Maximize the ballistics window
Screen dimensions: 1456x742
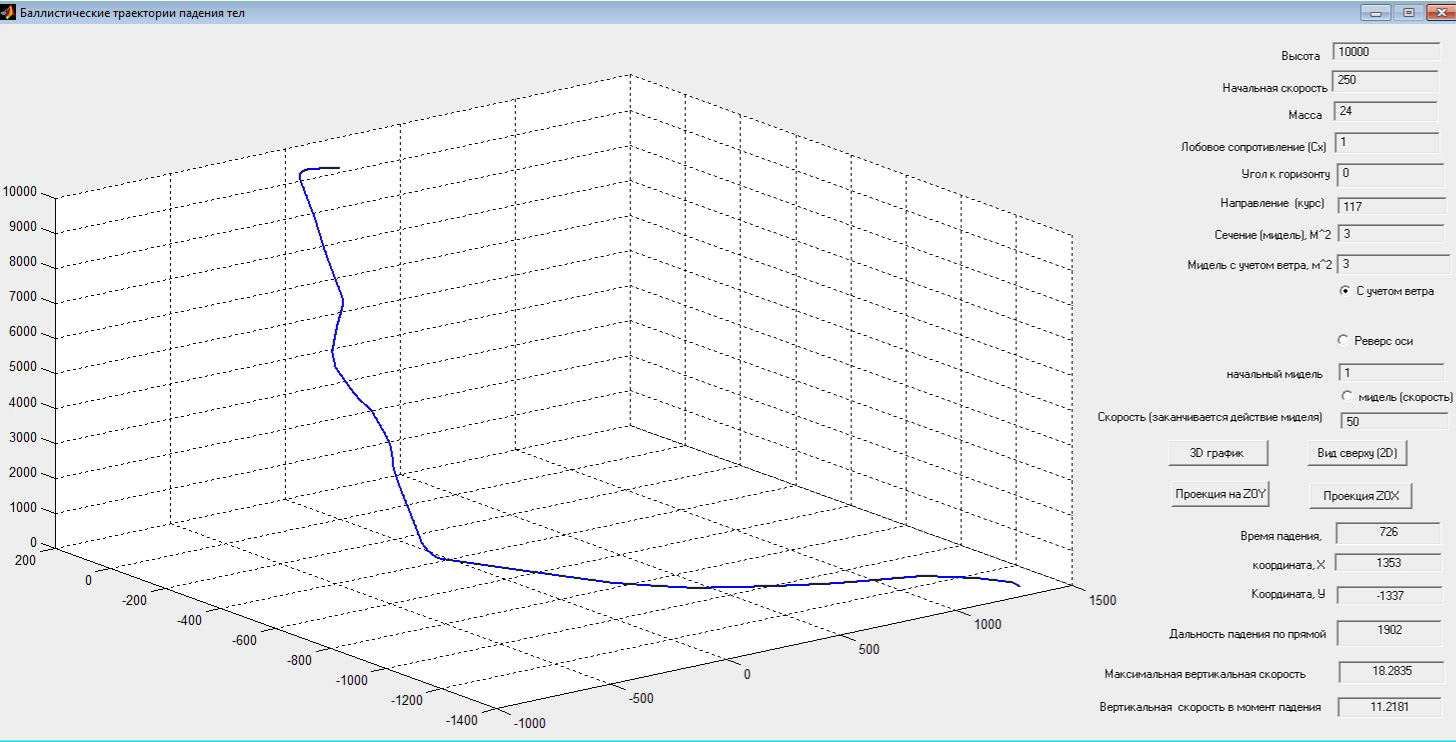[x=1409, y=13]
